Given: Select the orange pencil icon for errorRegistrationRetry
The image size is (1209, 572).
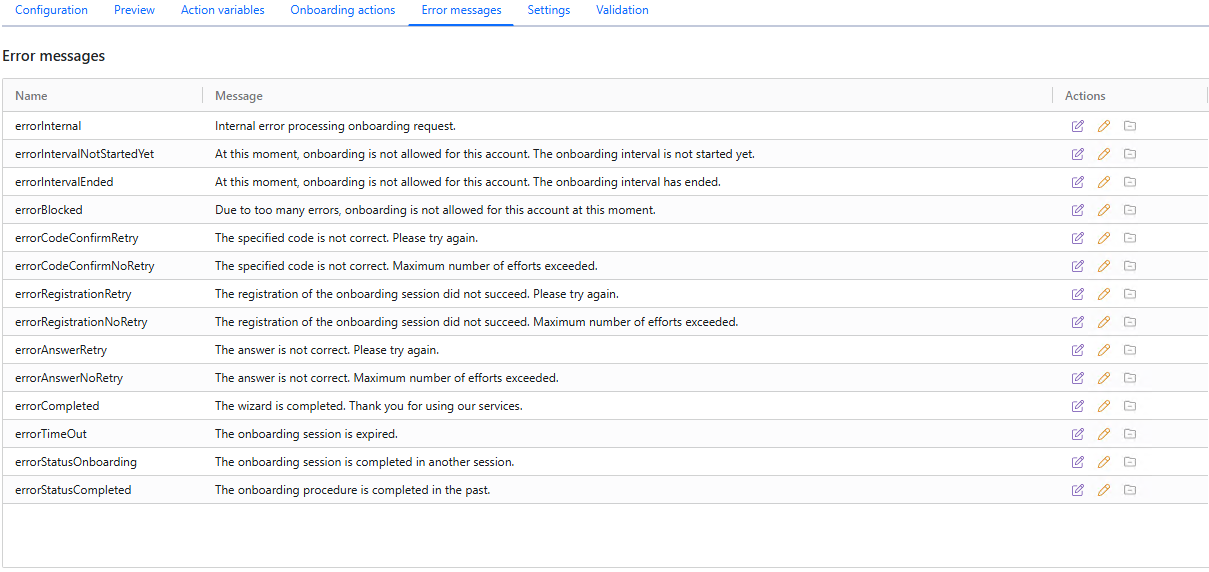Looking at the screenshot, I should pos(1104,294).
